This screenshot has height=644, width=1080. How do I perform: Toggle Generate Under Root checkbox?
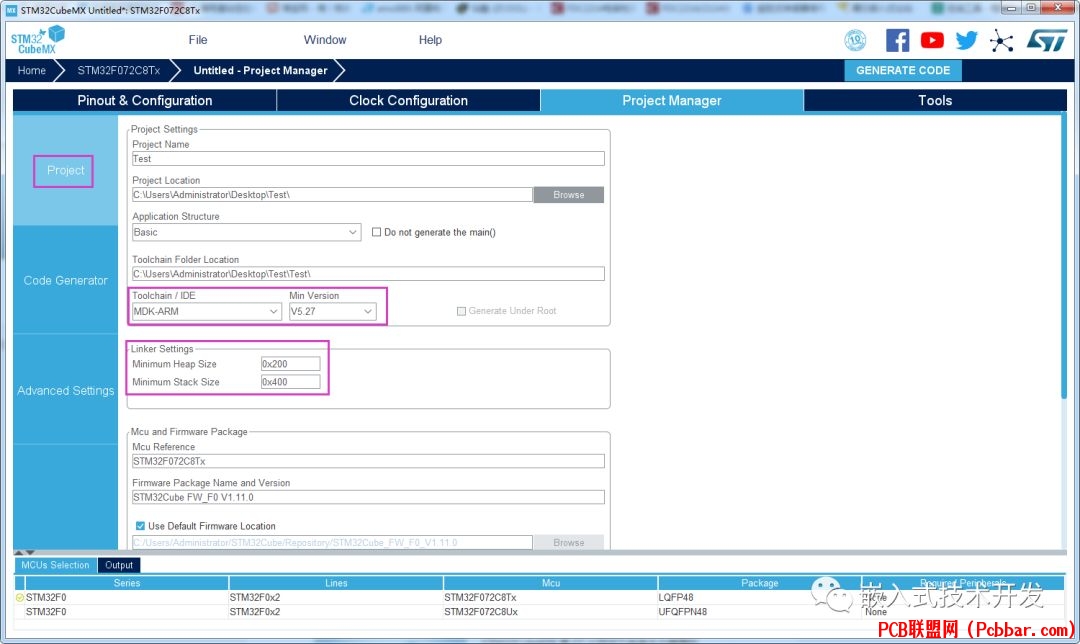pos(461,311)
